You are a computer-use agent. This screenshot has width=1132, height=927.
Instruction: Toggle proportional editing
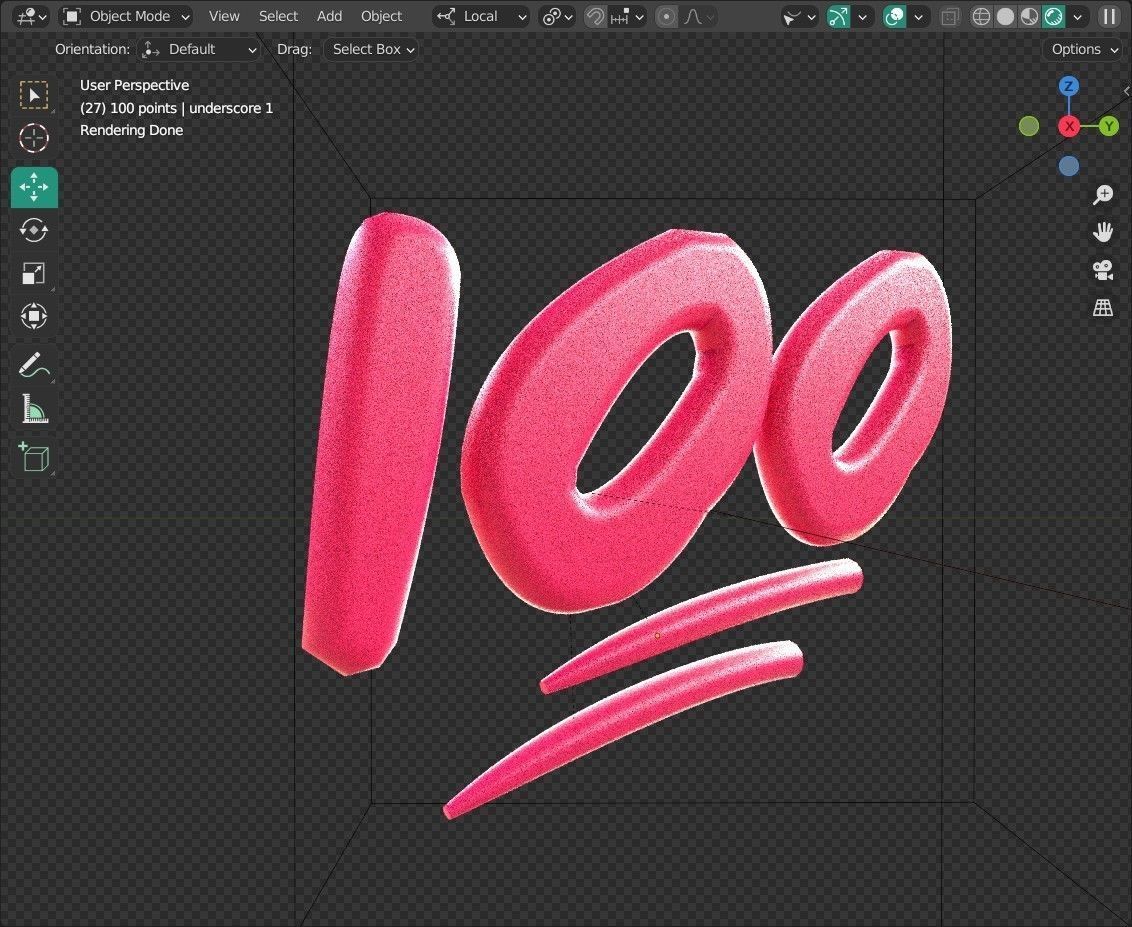coord(666,17)
